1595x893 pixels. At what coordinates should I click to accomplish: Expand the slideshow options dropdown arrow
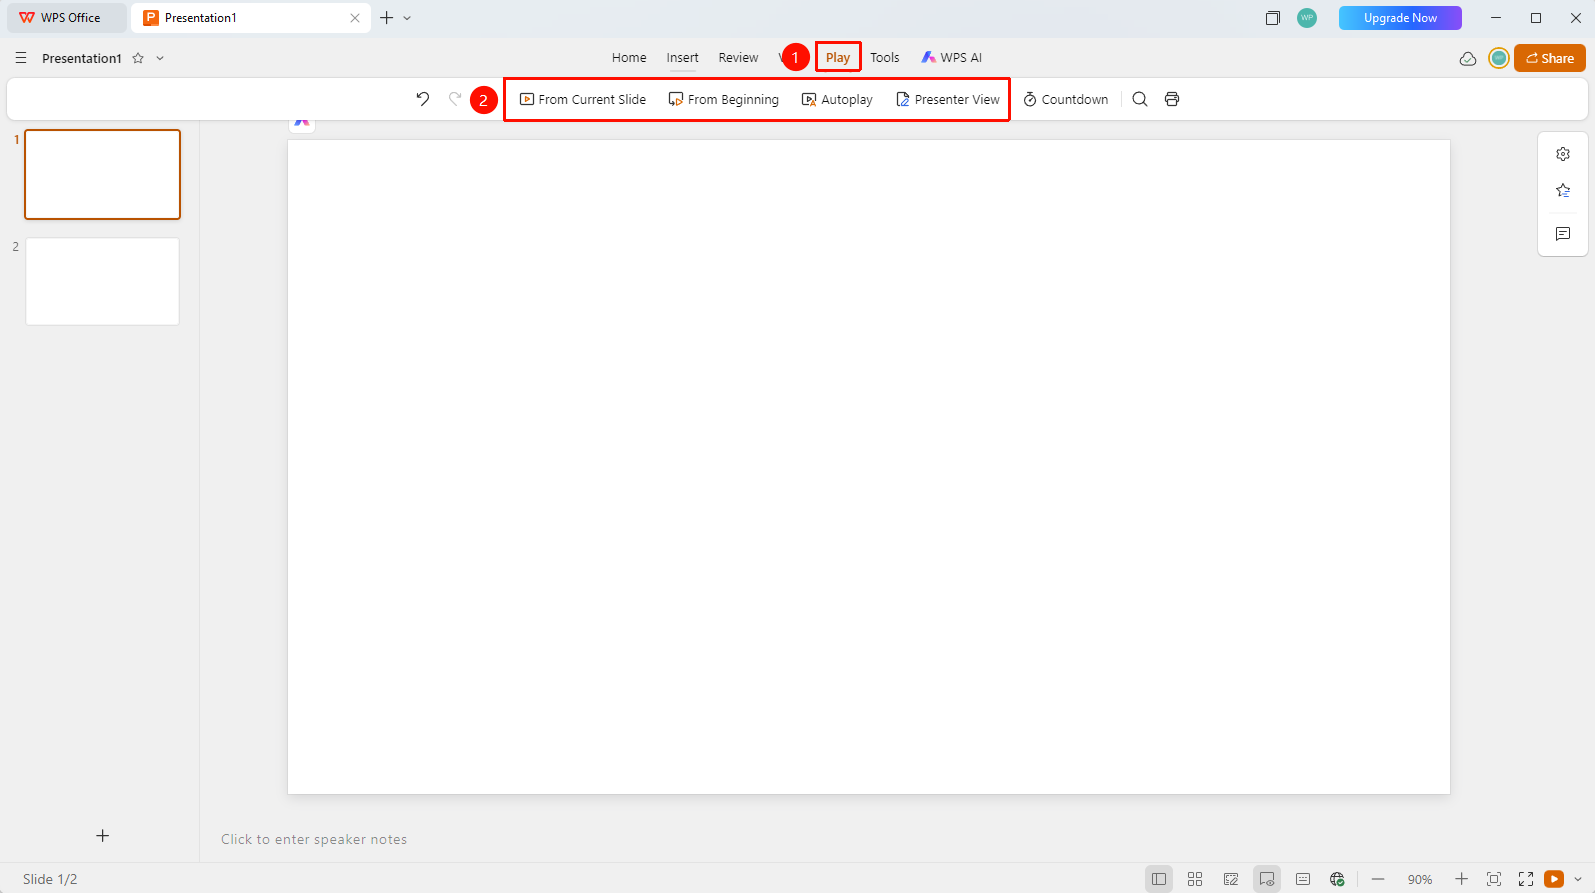tap(1578, 879)
